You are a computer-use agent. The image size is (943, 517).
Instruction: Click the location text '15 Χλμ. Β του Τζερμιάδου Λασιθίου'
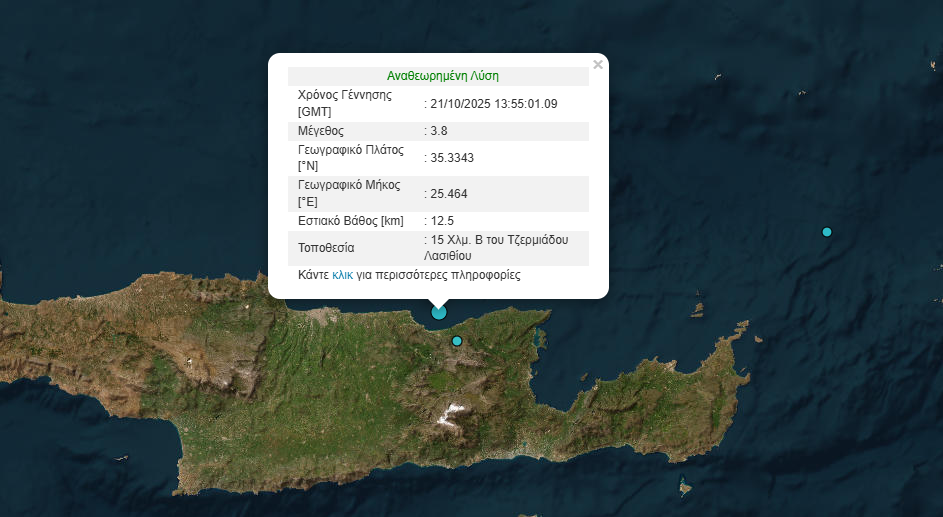[x=498, y=248]
